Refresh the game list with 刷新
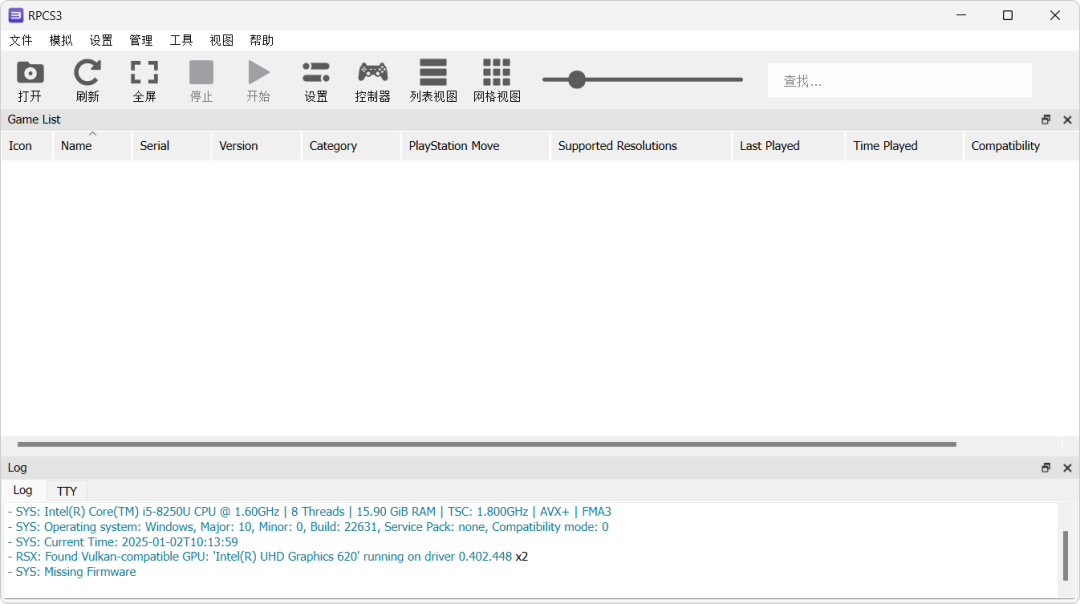This screenshot has height=604, width=1080. [87, 81]
